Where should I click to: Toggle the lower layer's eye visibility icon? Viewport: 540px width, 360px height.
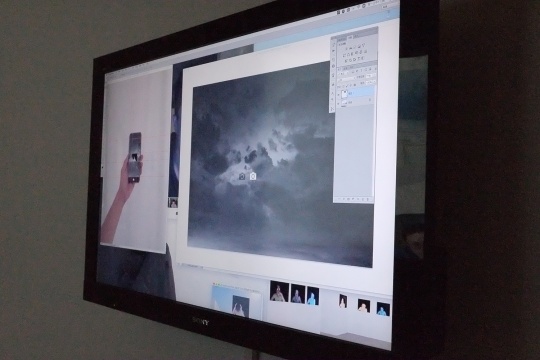coord(339,103)
